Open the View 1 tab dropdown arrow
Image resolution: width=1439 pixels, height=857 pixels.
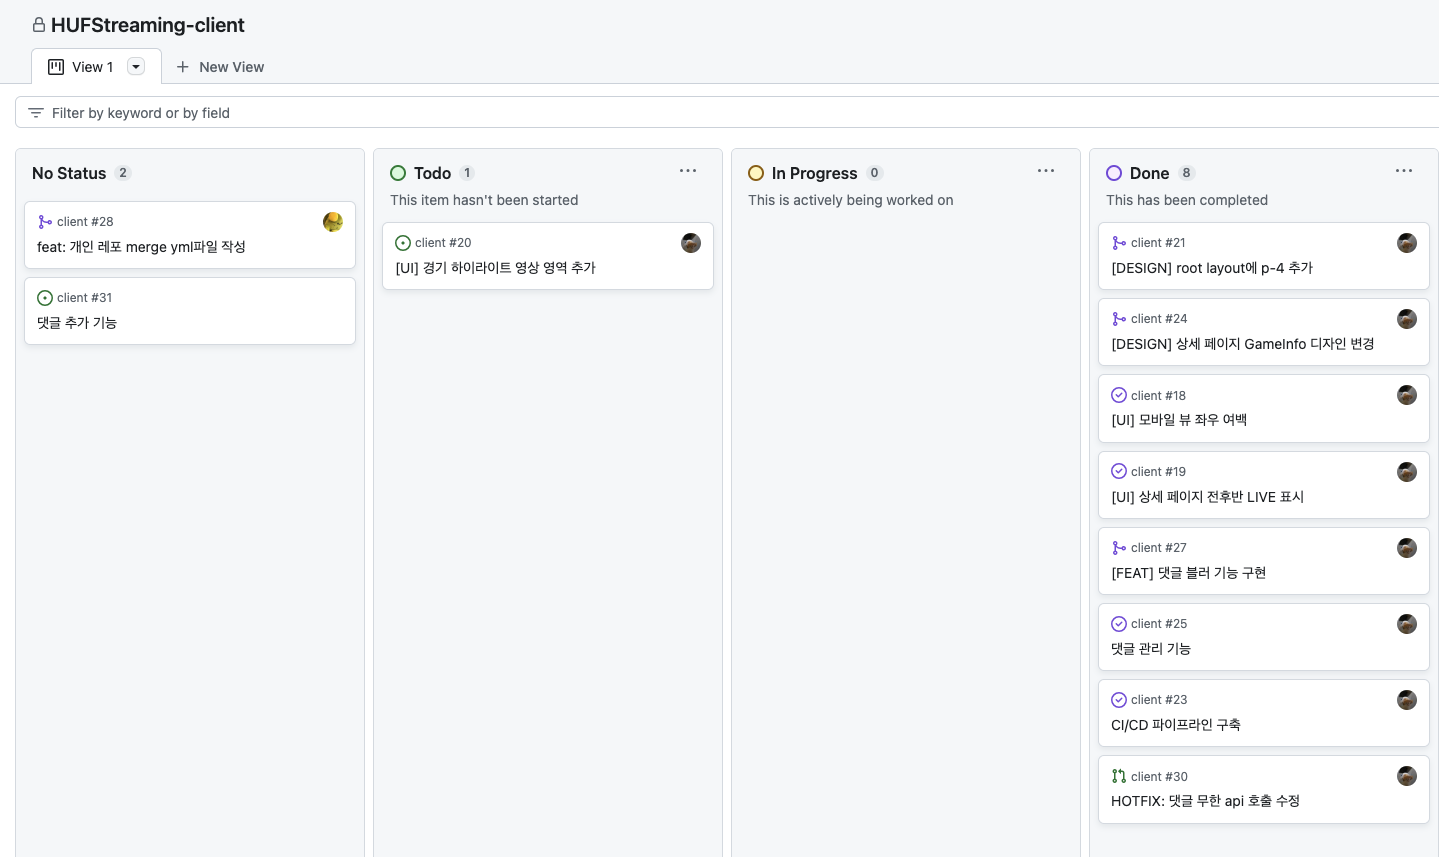(x=136, y=67)
